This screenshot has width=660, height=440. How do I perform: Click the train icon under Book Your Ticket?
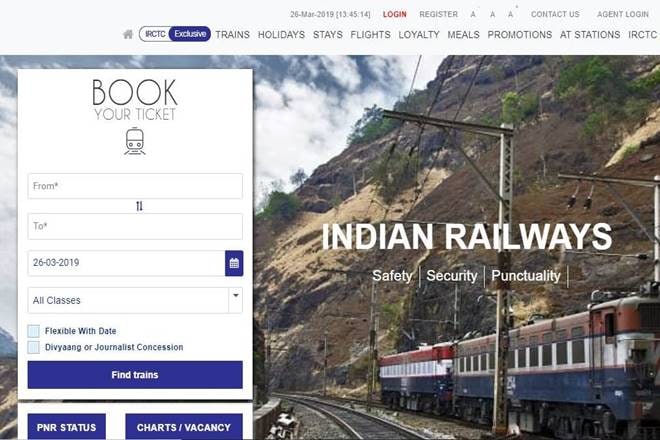tap(135, 141)
